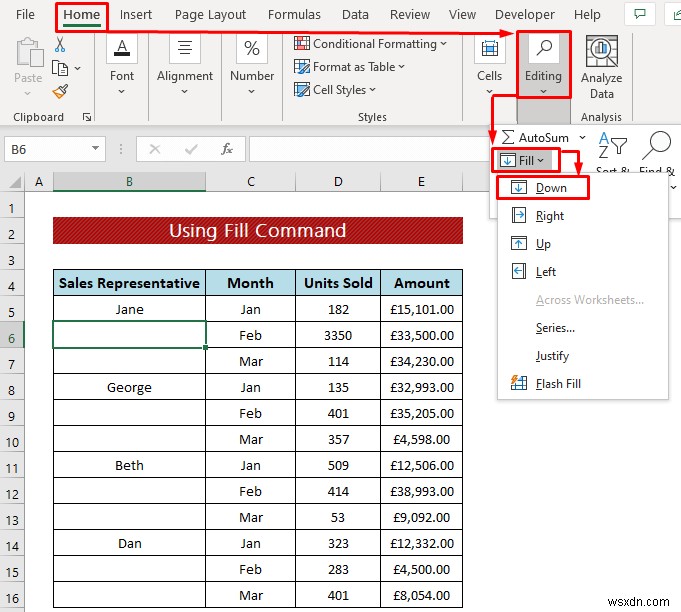Open the View tab
The width and height of the screenshot is (681, 612).
click(463, 15)
